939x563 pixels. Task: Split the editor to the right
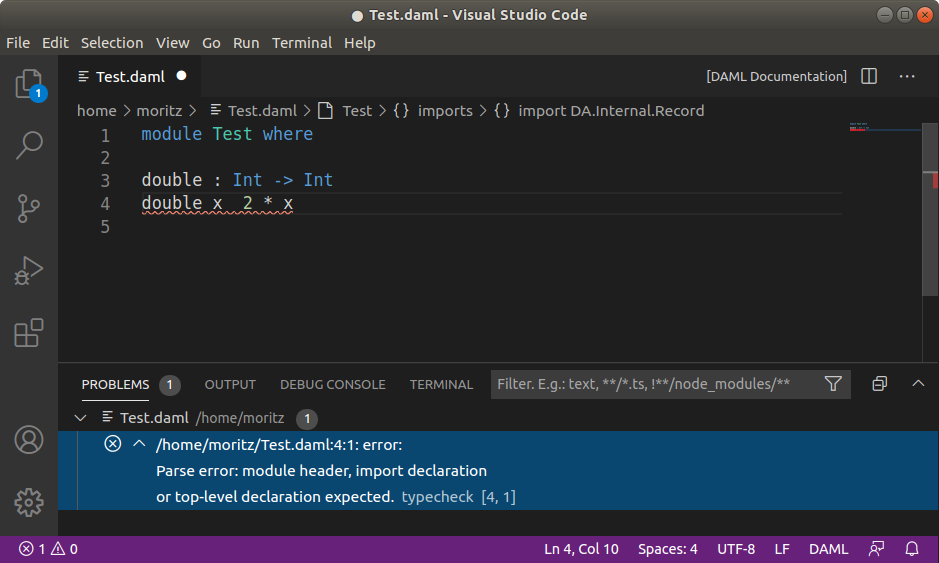tap(869, 77)
